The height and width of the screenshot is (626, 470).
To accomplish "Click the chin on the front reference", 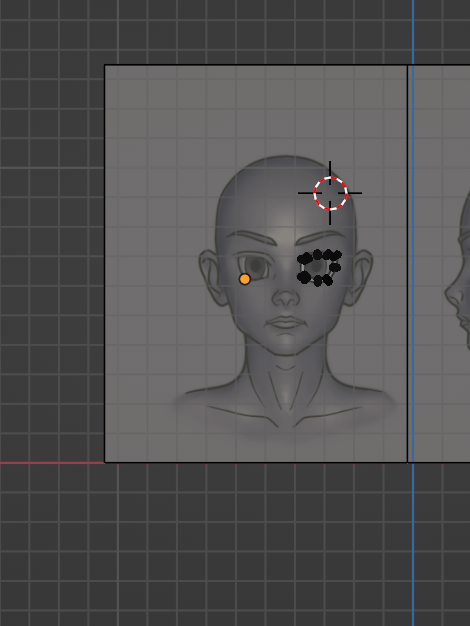I will [x=286, y=347].
